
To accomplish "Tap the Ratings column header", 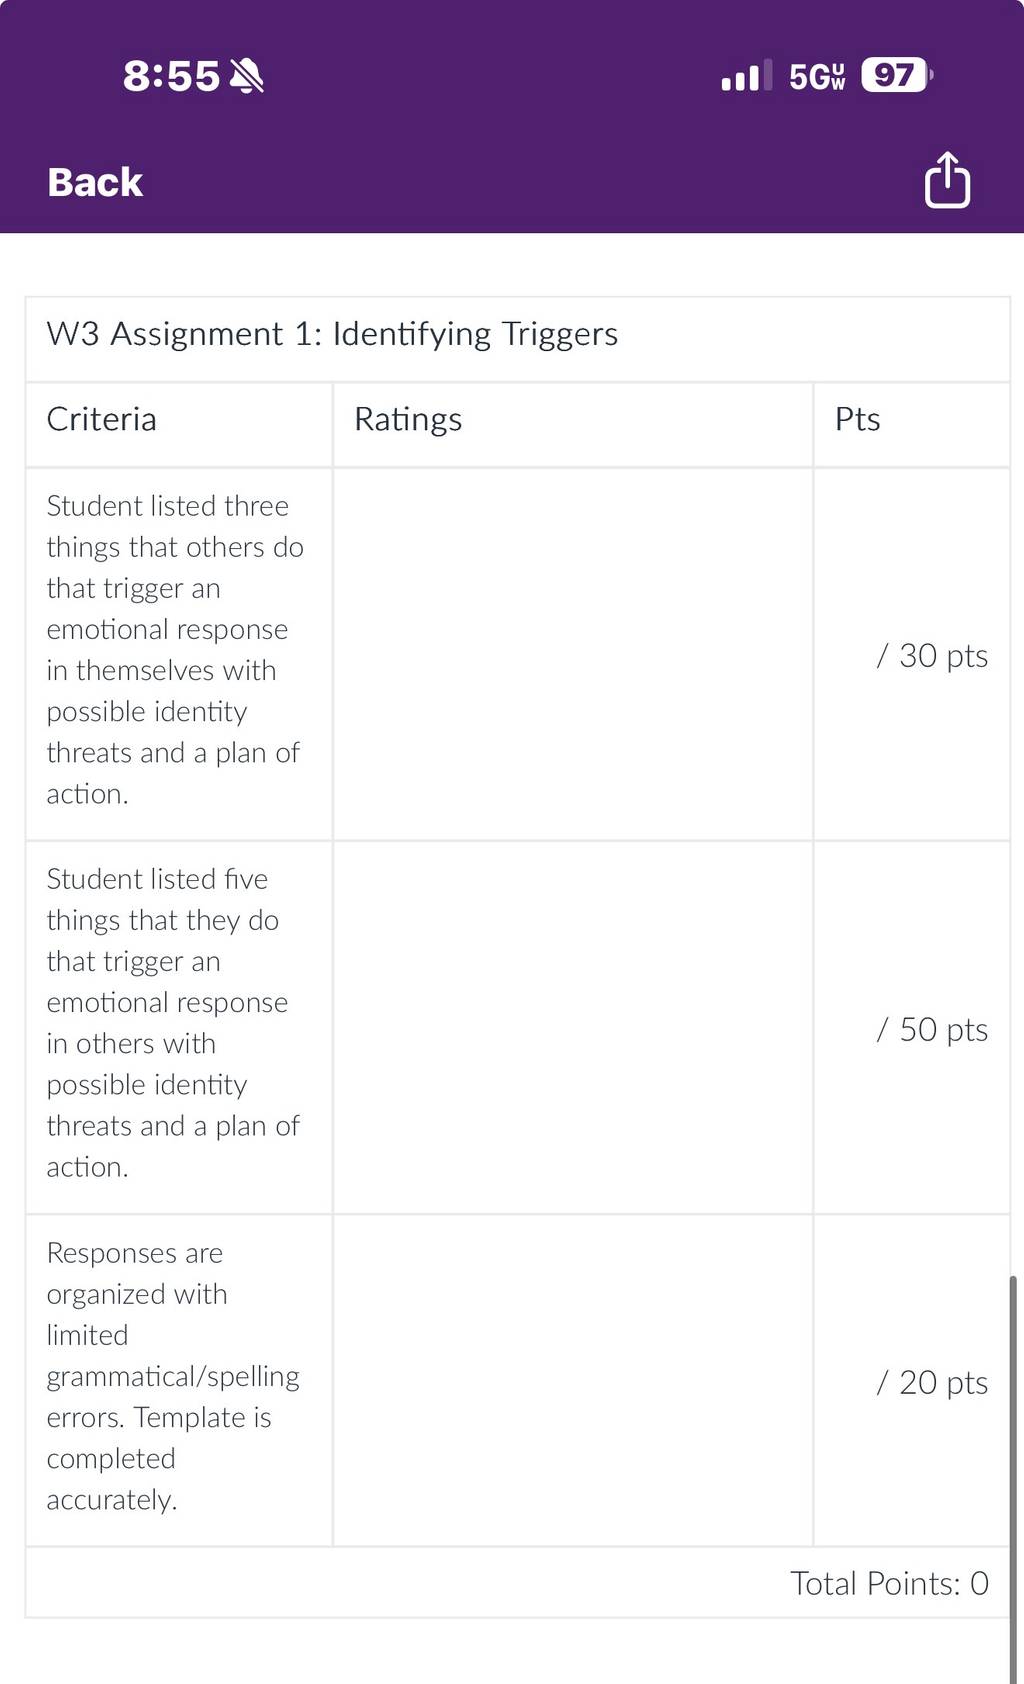I will pos(573,419).
